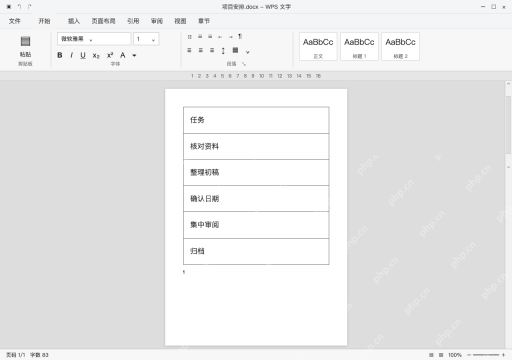This screenshot has height=360, width=512.
Task: Decrease the paragraph indent
Action: pos(220,37)
